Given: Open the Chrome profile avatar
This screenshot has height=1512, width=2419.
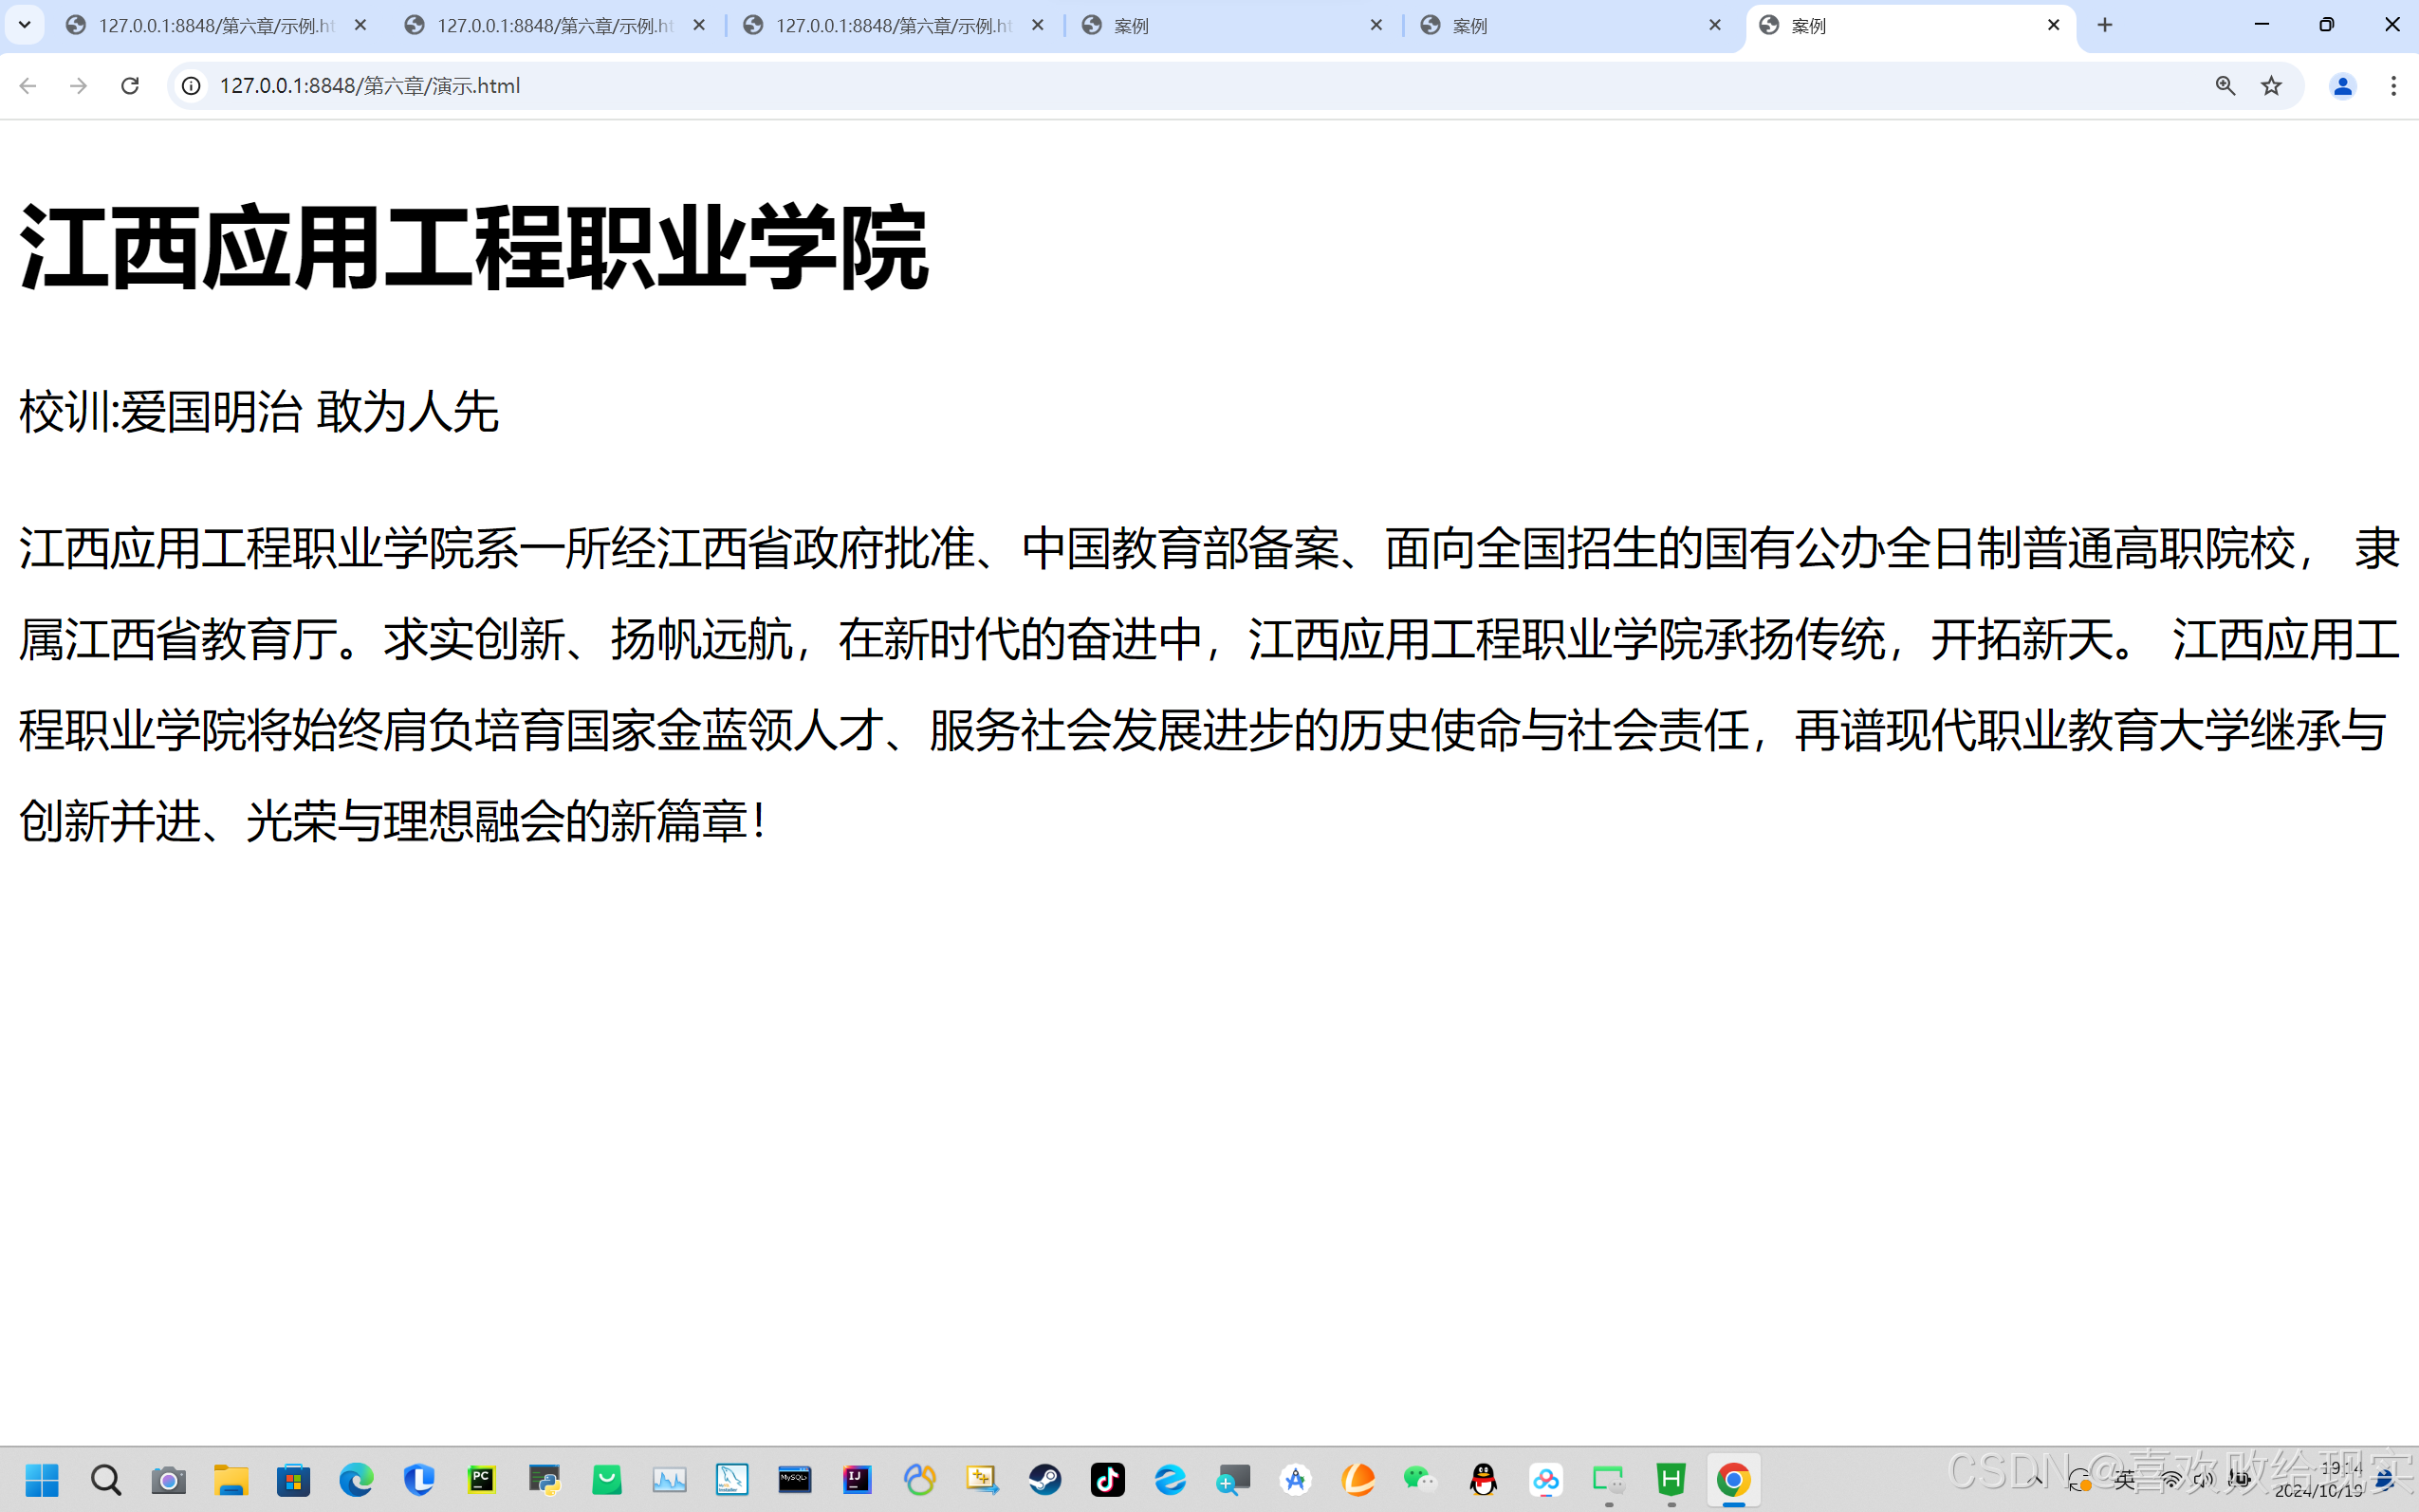Looking at the screenshot, I should [2342, 86].
